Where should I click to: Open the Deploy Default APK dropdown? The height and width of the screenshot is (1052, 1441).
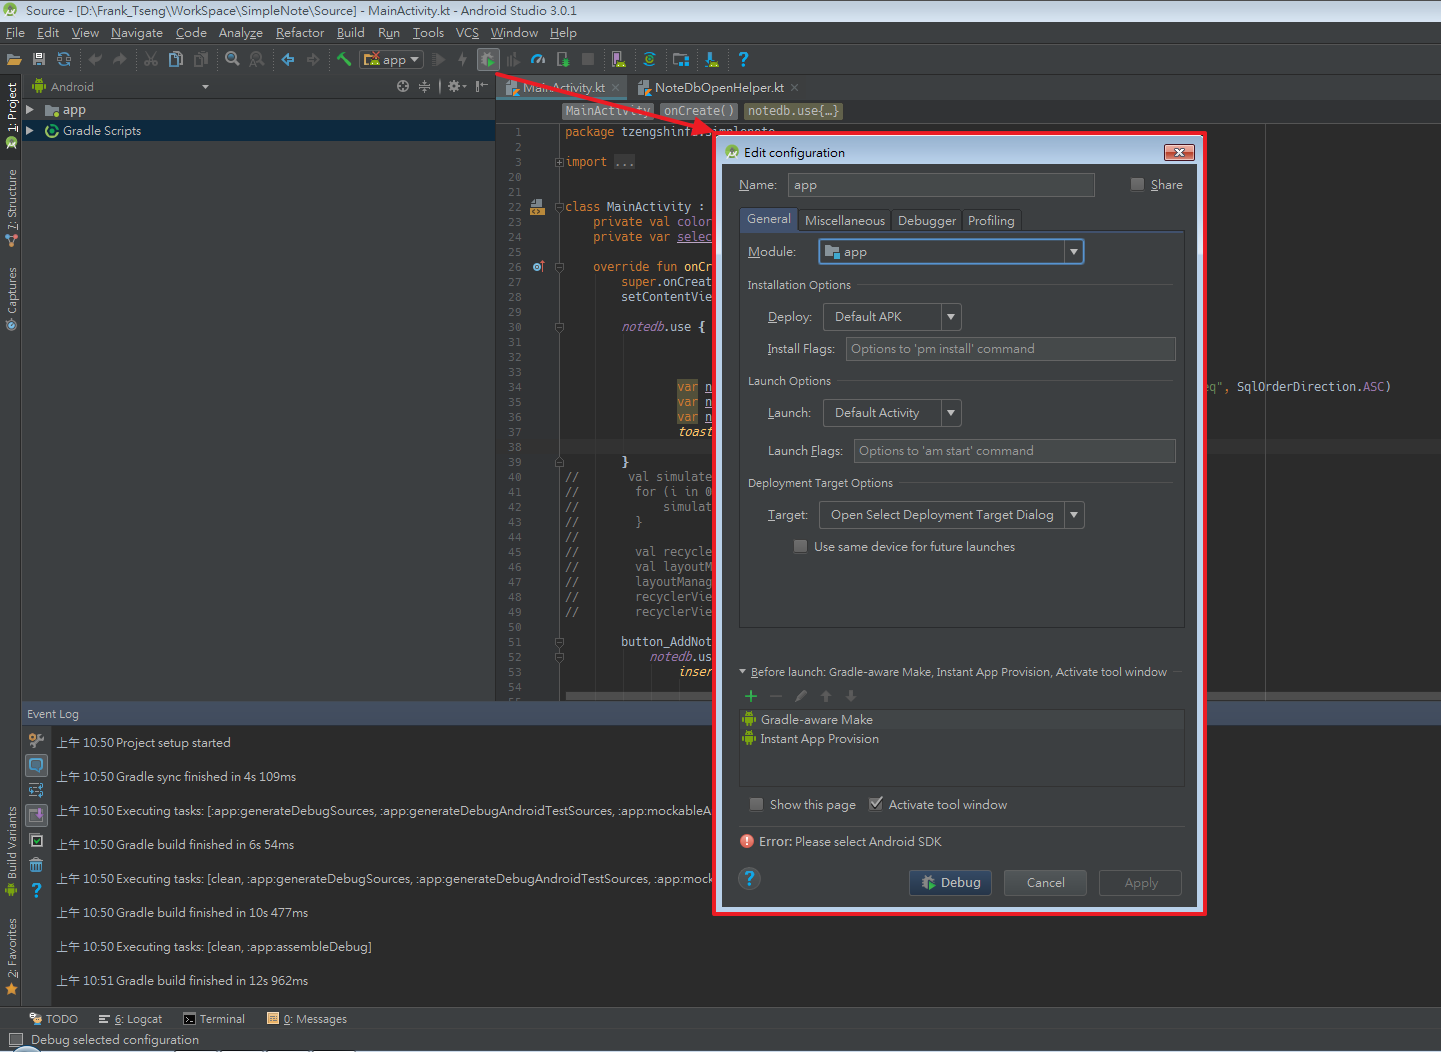891,317
